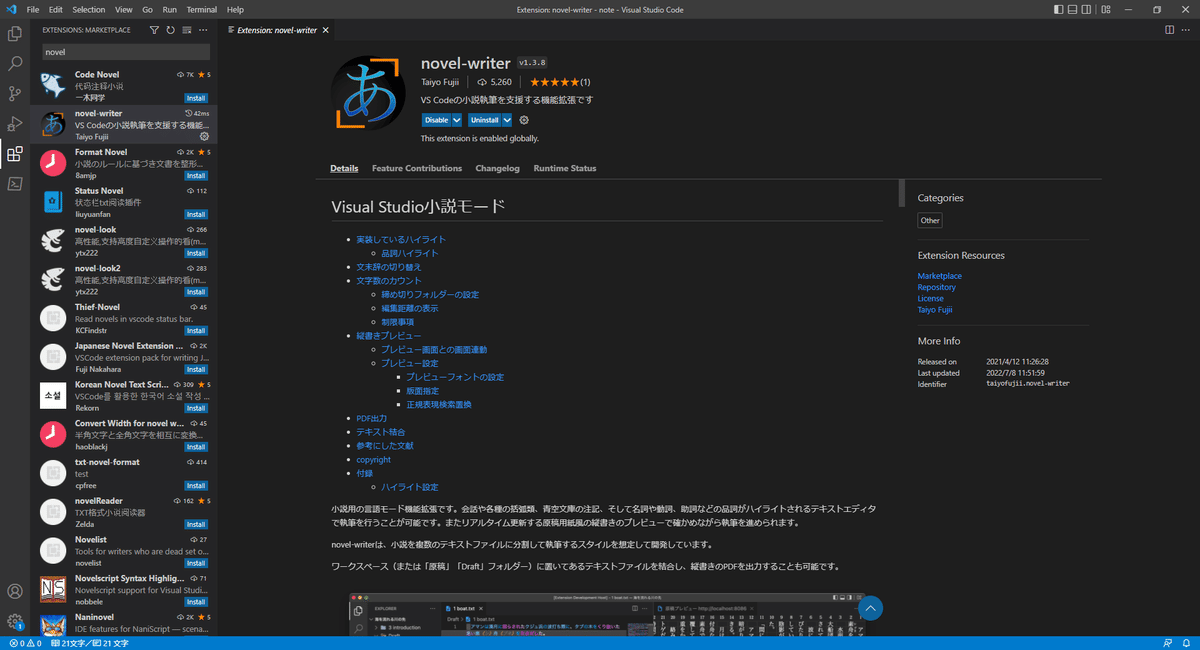Click the novel-writer extension logo
Image resolution: width=1200 pixels, height=650 pixels.
tap(369, 93)
